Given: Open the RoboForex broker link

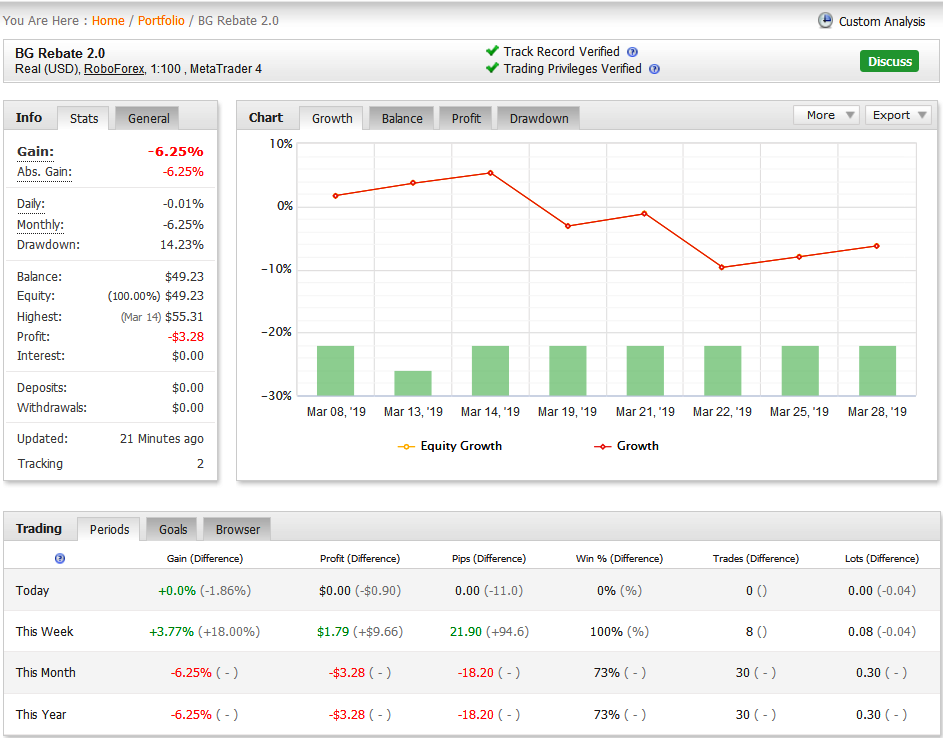Looking at the screenshot, I should click(114, 69).
